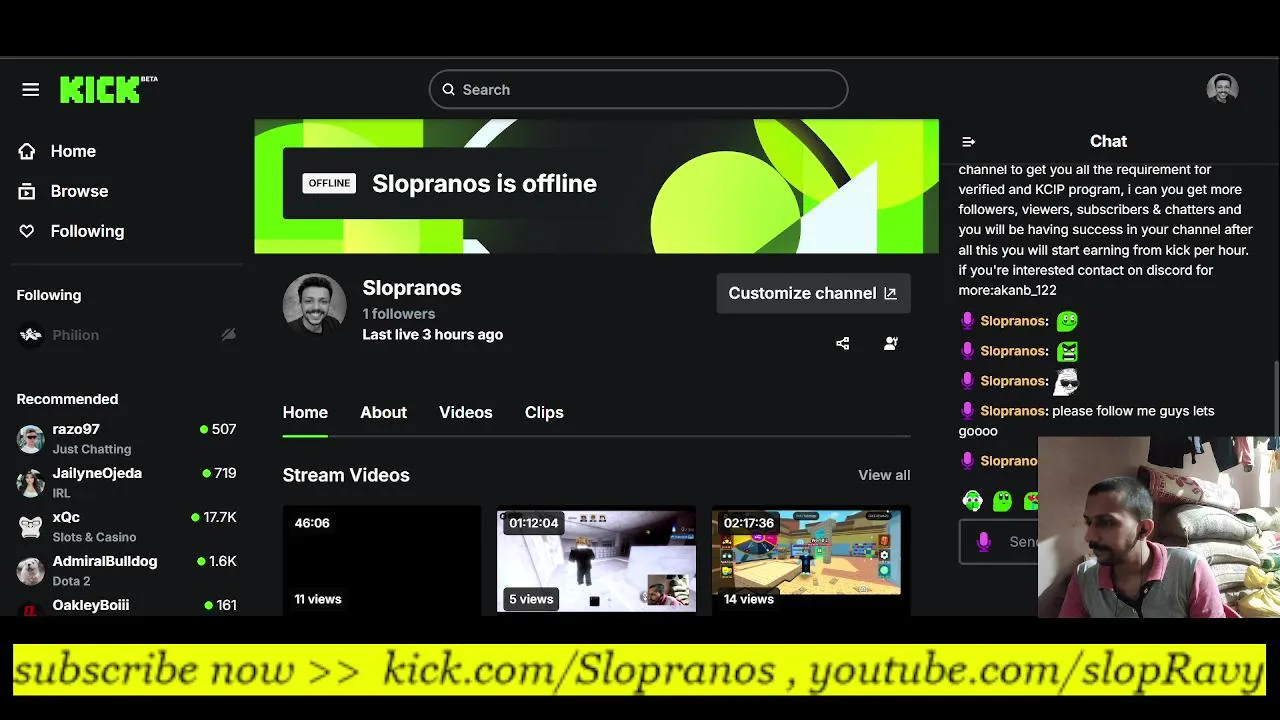Open the 01:12:04 stream video thumbnail
The height and width of the screenshot is (720, 1280).
596,561
